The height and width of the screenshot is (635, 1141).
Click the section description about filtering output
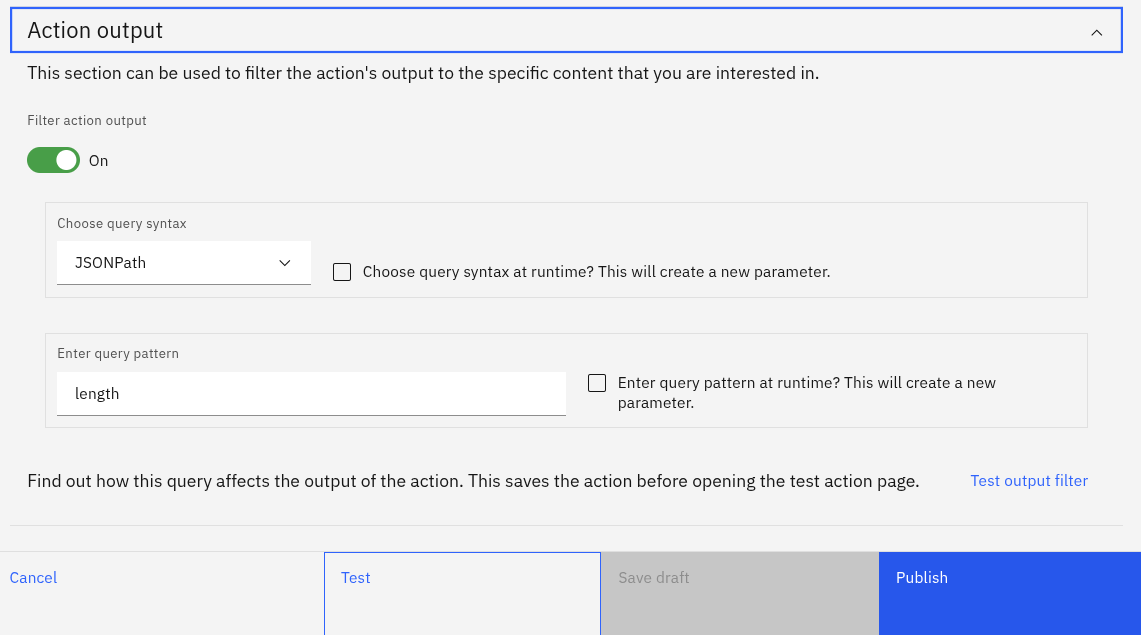[x=423, y=73]
